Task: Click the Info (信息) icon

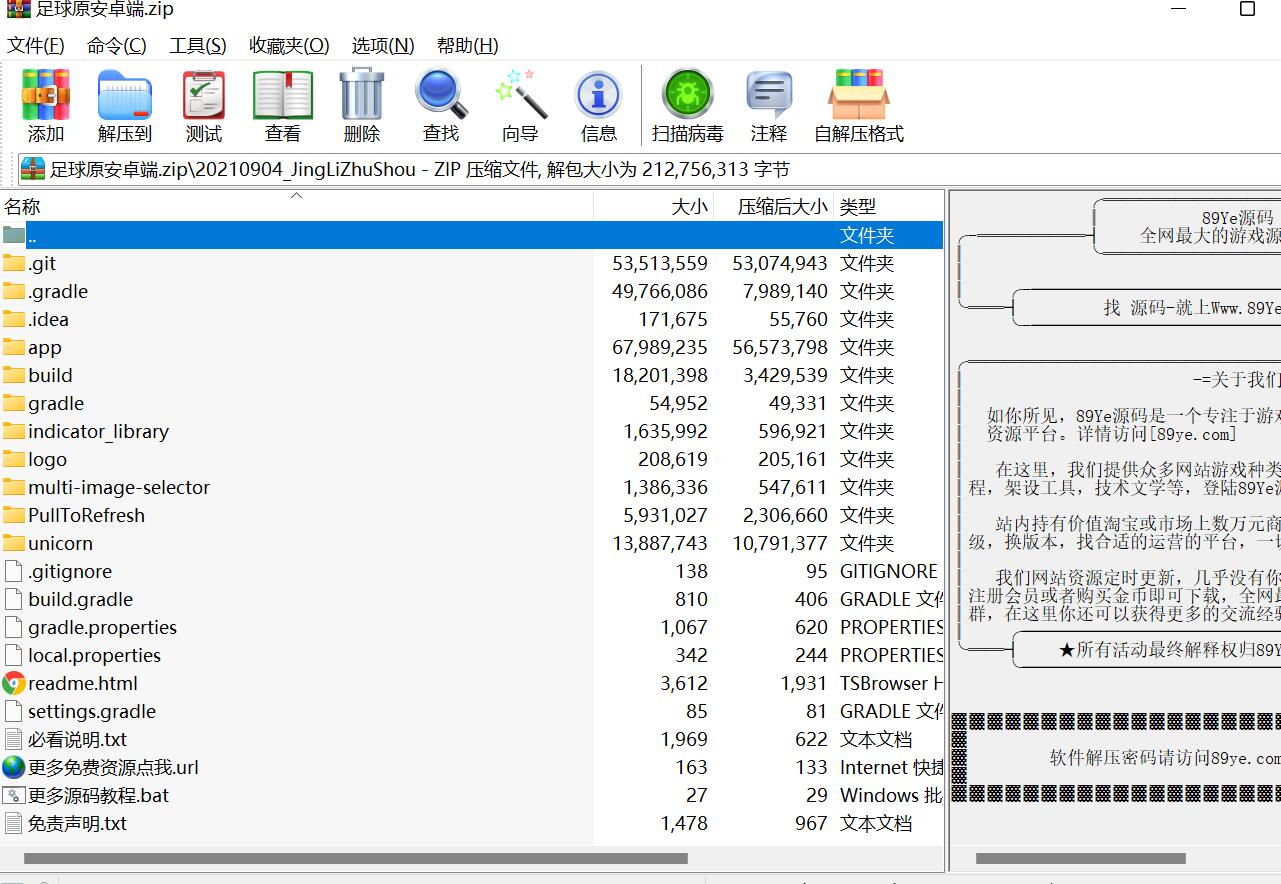Action: pos(599,95)
